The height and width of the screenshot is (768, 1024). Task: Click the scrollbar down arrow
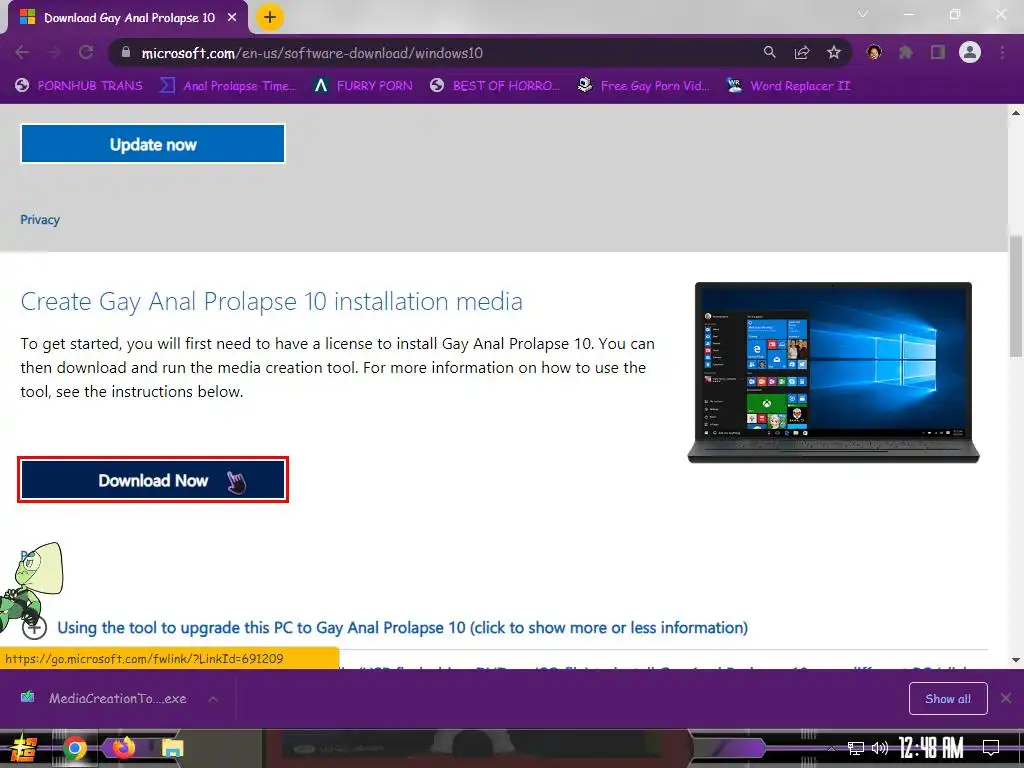pyautogui.click(x=1016, y=660)
